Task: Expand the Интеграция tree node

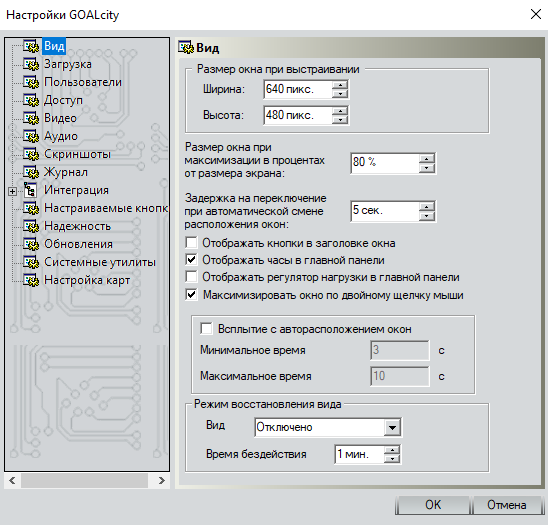Action: (13, 192)
